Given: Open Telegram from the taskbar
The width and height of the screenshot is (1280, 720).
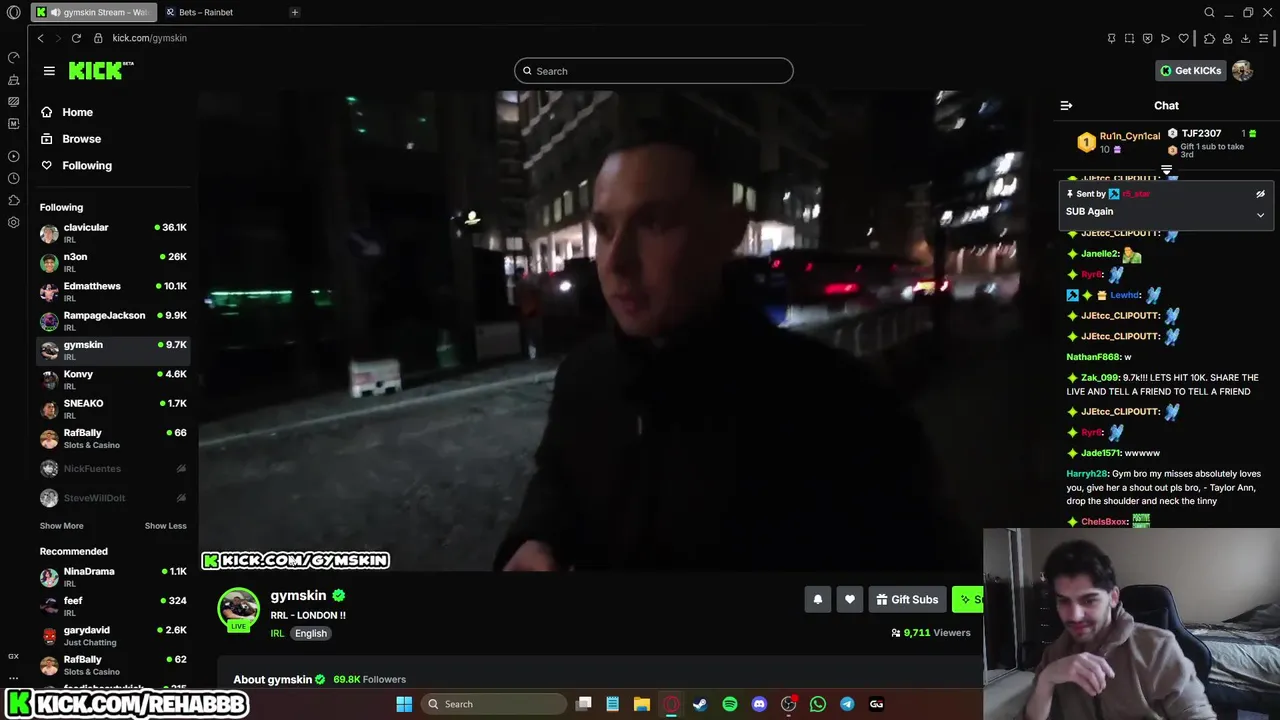Looking at the screenshot, I should [x=847, y=704].
